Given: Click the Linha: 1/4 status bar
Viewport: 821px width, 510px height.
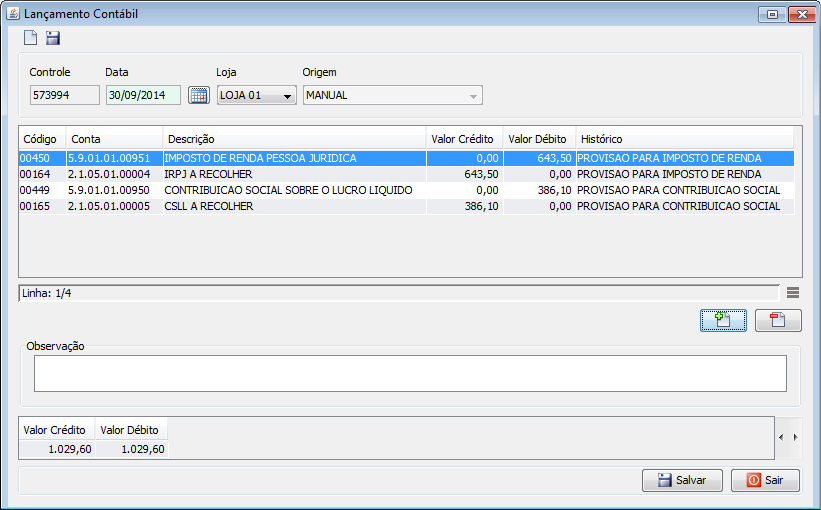Looking at the screenshot, I should pyautogui.click(x=399, y=293).
